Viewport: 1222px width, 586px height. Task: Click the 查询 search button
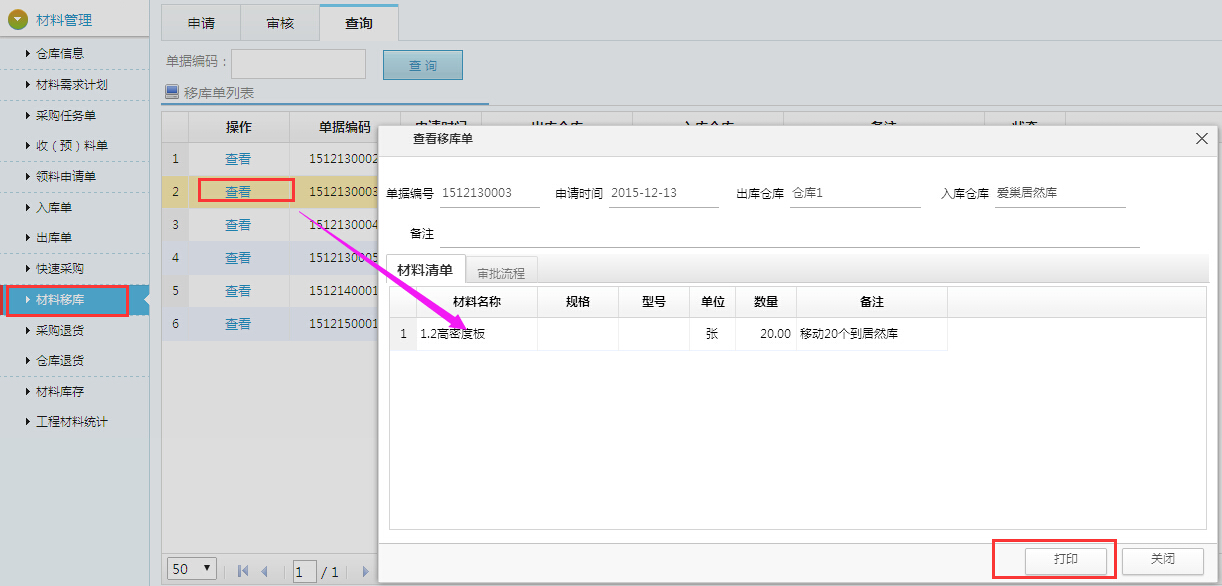pos(422,65)
